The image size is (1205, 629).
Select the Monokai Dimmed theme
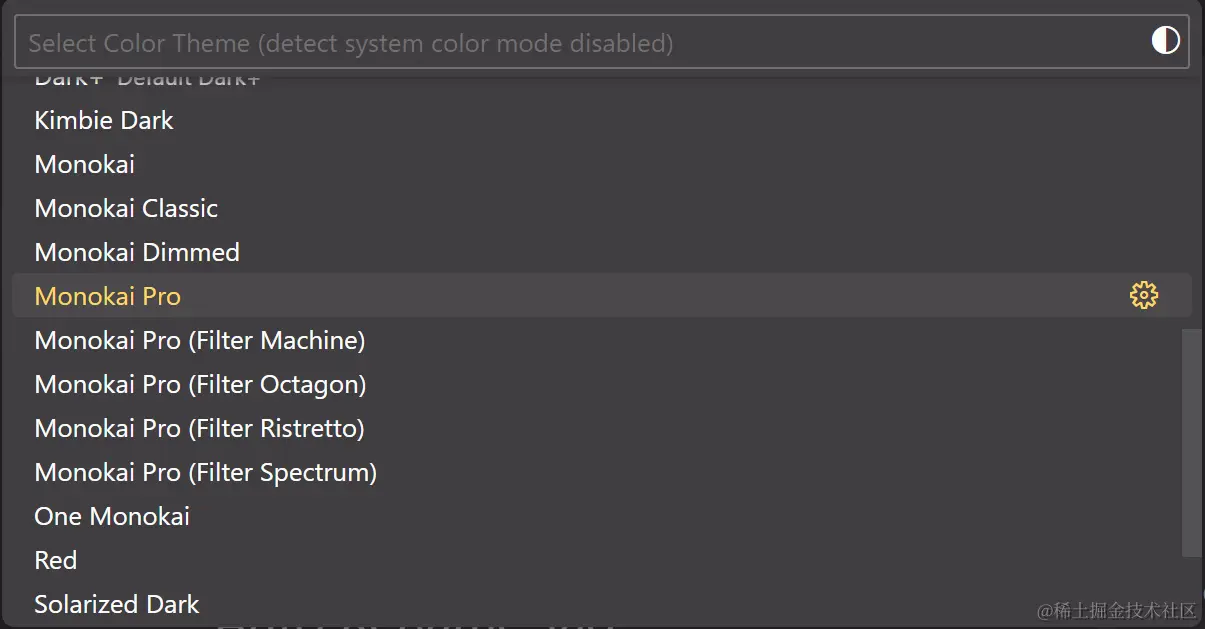coord(602,252)
